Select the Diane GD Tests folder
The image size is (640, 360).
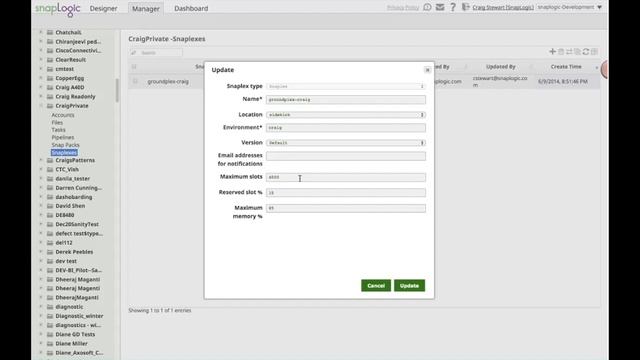75,334
